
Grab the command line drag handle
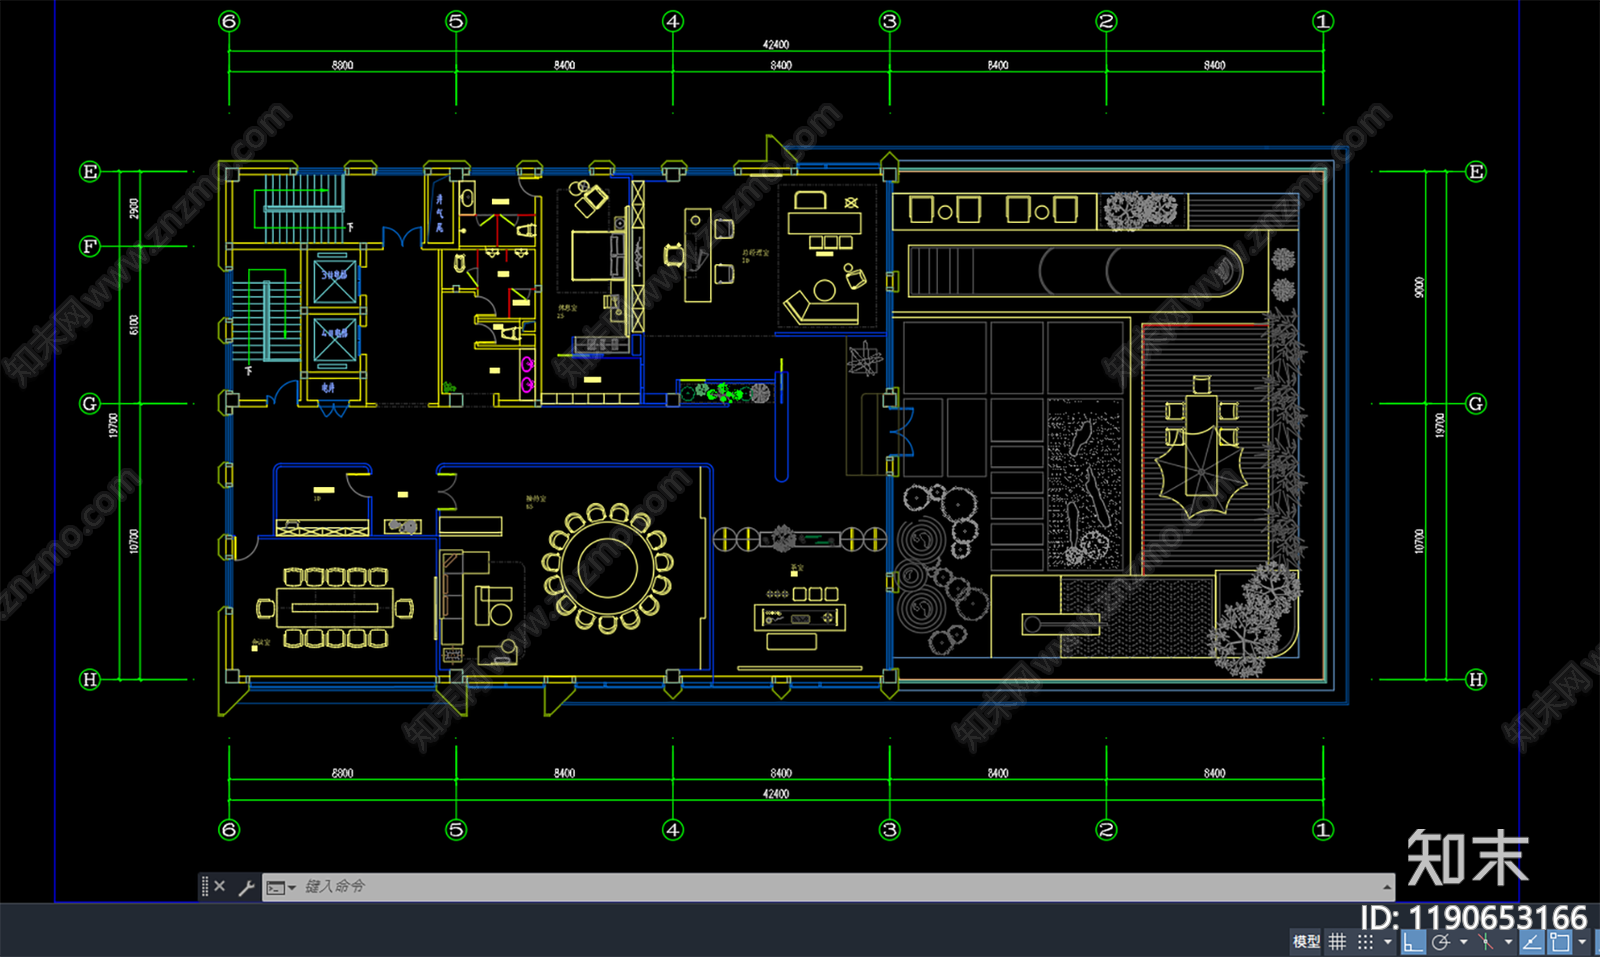(205, 886)
